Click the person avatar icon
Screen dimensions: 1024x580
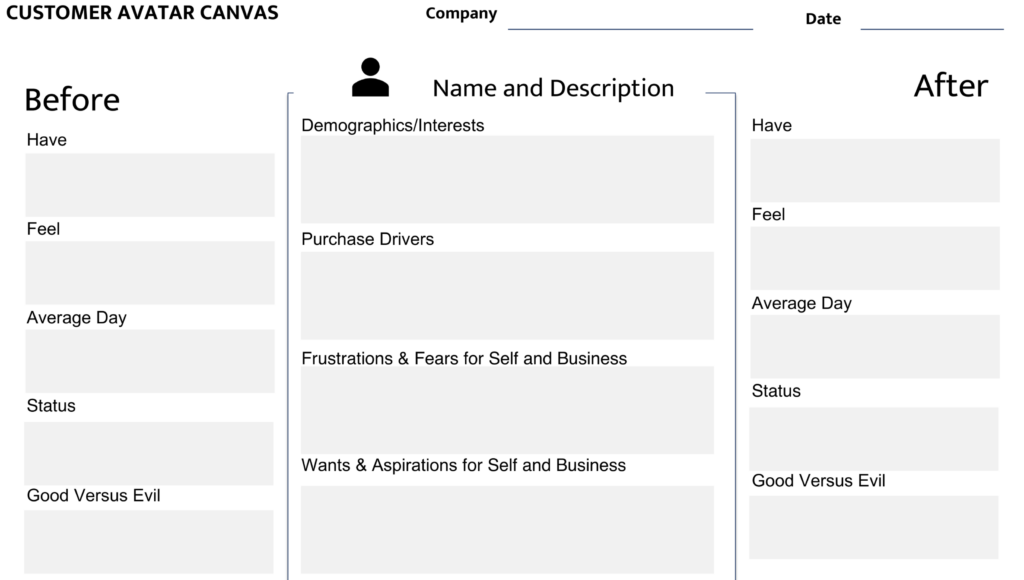[x=370, y=78]
